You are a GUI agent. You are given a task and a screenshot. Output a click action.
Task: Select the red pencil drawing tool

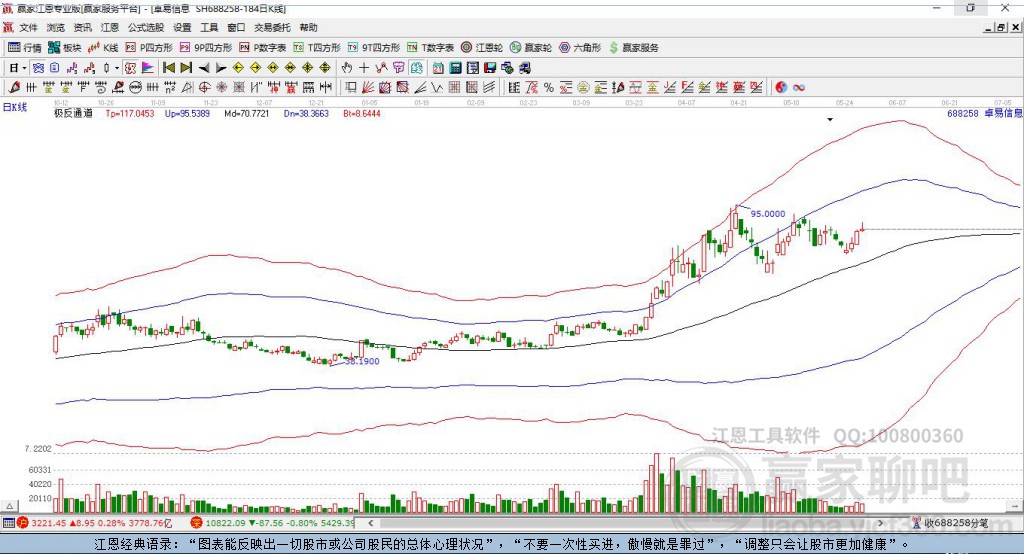pos(14,88)
